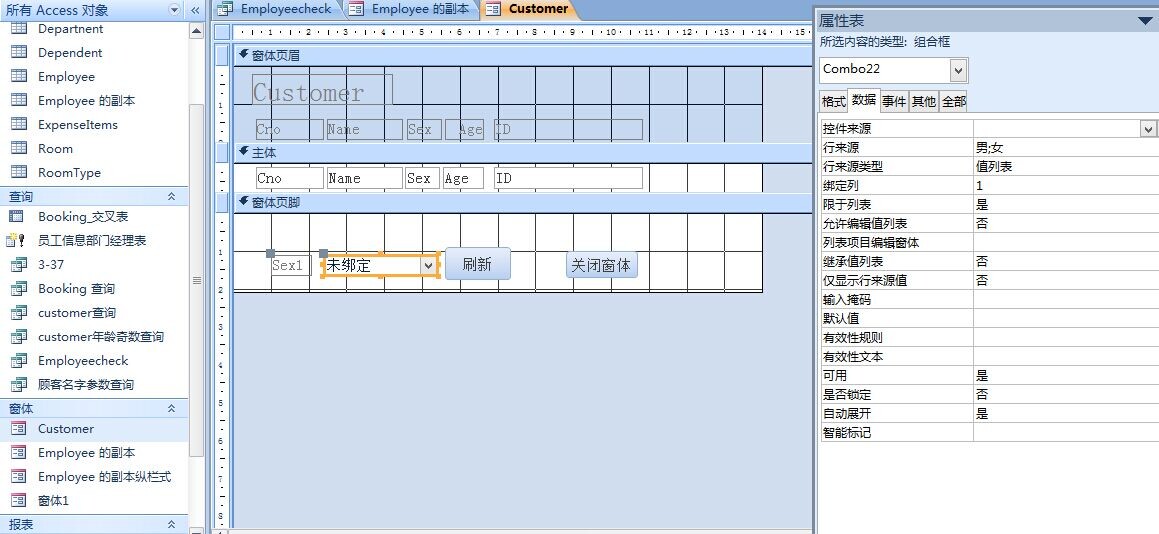1159x534 pixels.
Task: Collapse navigation pane with double-arrow button
Action: pyautogui.click(x=196, y=10)
